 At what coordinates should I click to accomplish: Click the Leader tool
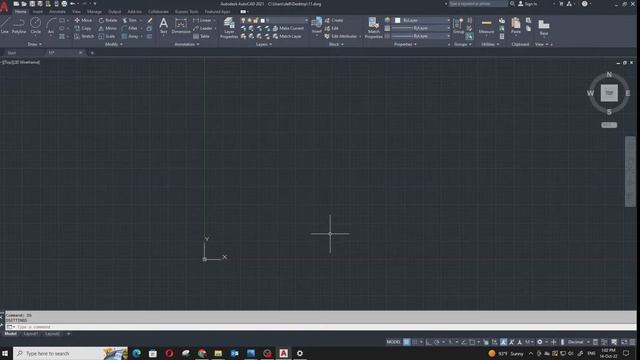203,28
